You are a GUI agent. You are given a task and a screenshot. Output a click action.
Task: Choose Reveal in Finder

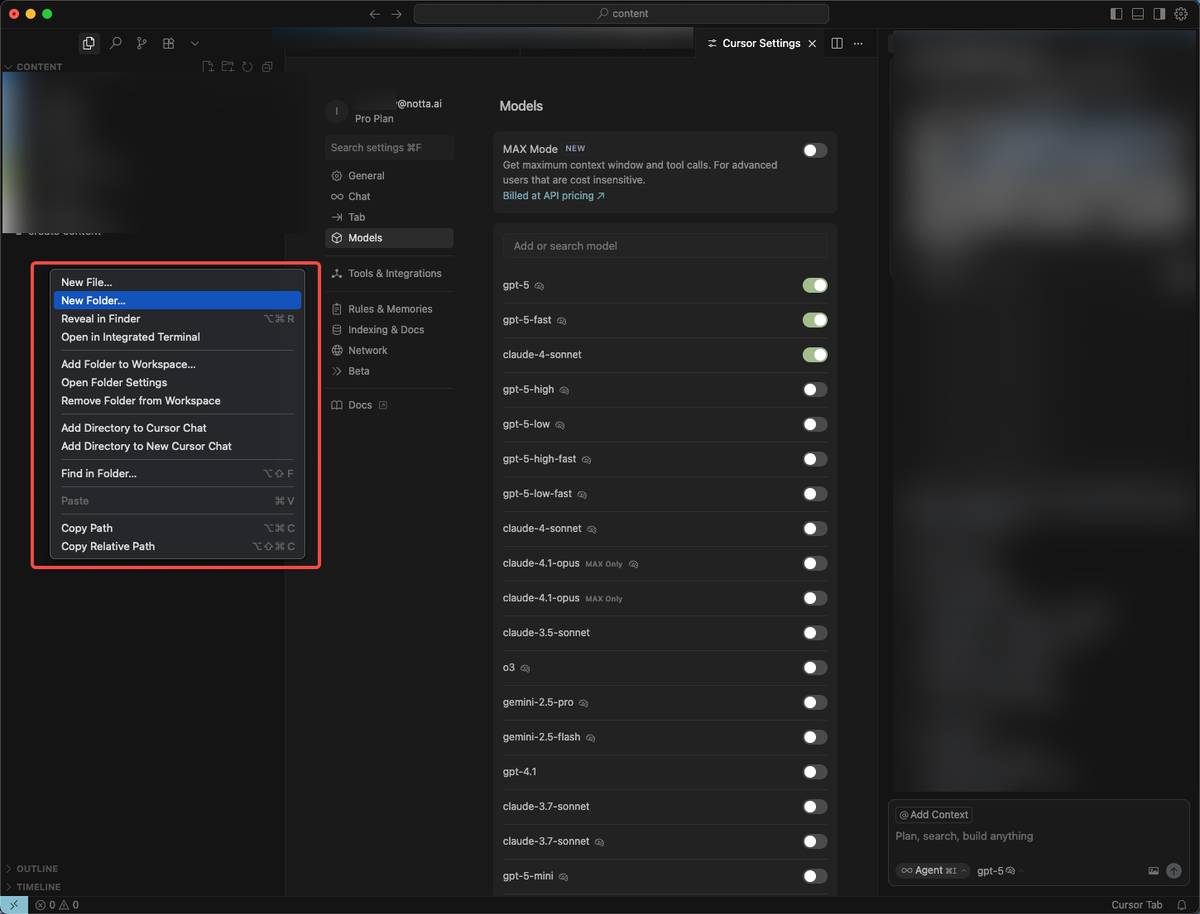tap(177, 319)
